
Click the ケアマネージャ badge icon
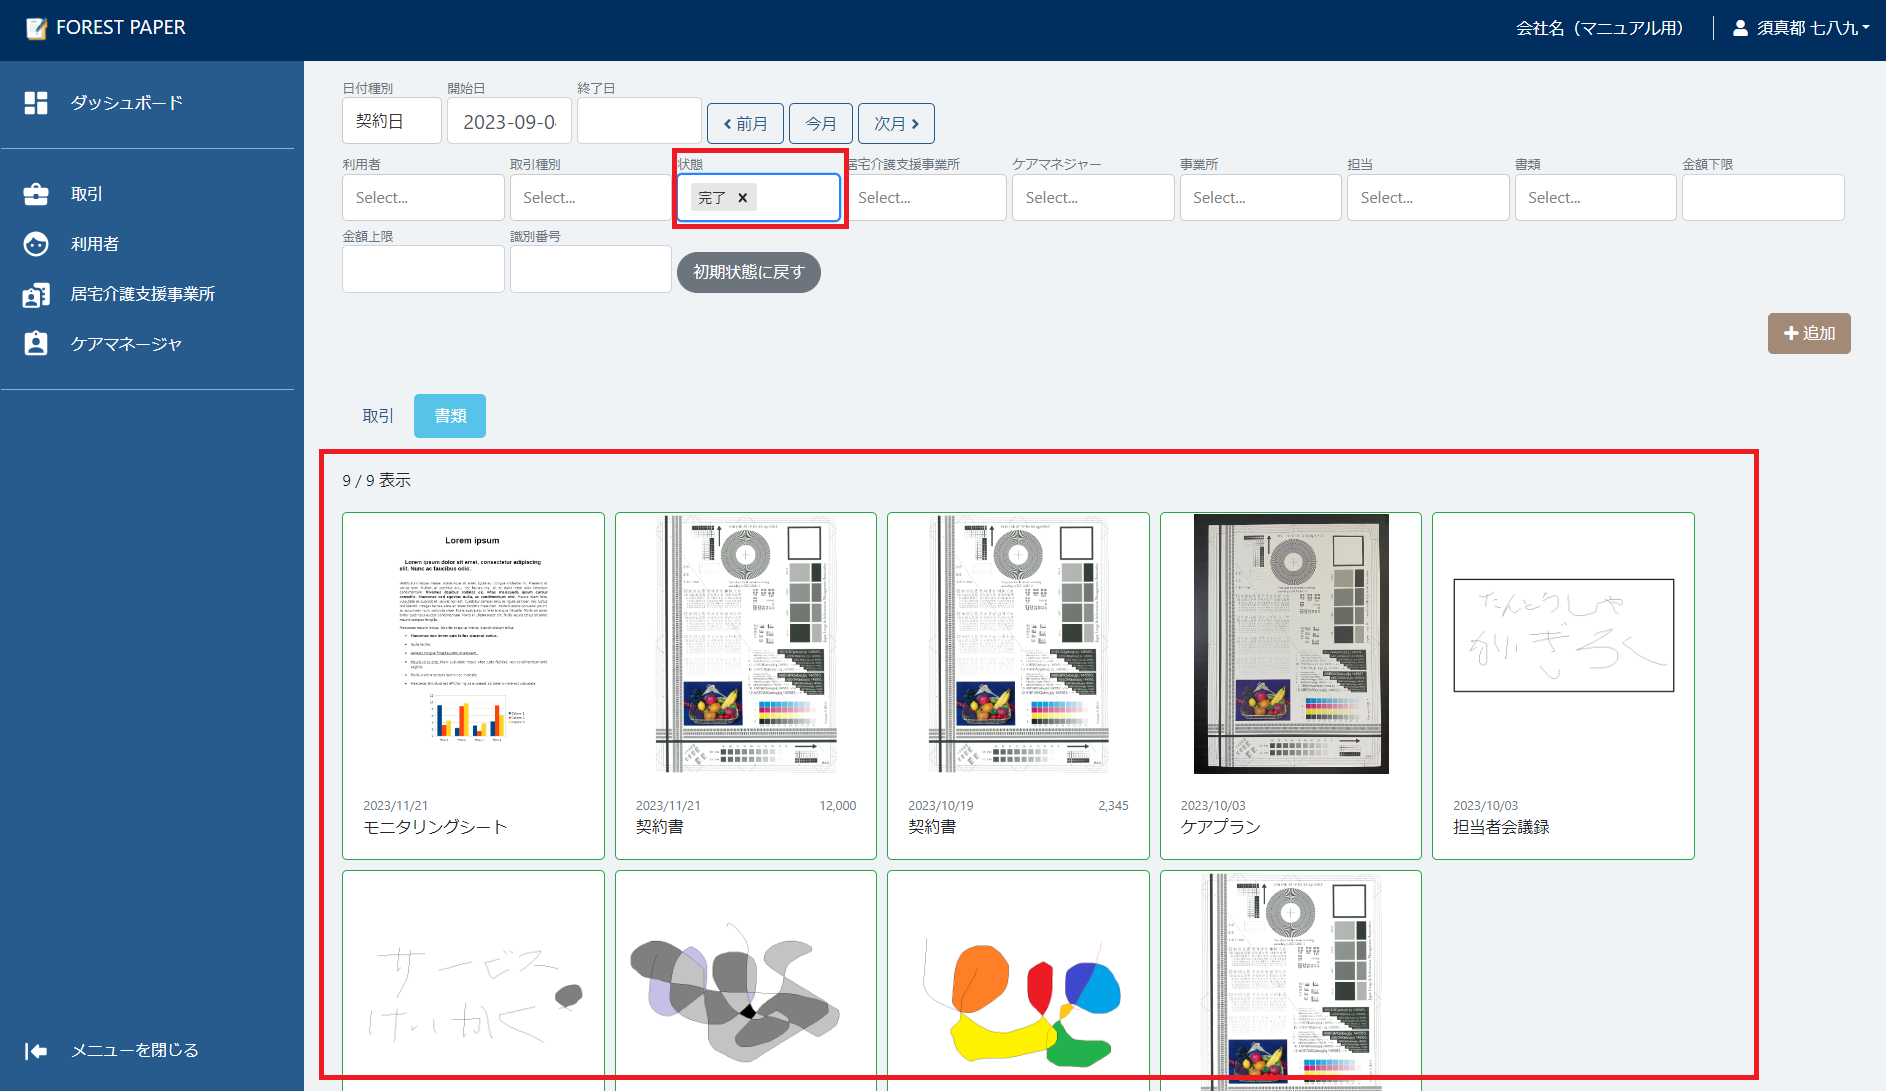36,344
